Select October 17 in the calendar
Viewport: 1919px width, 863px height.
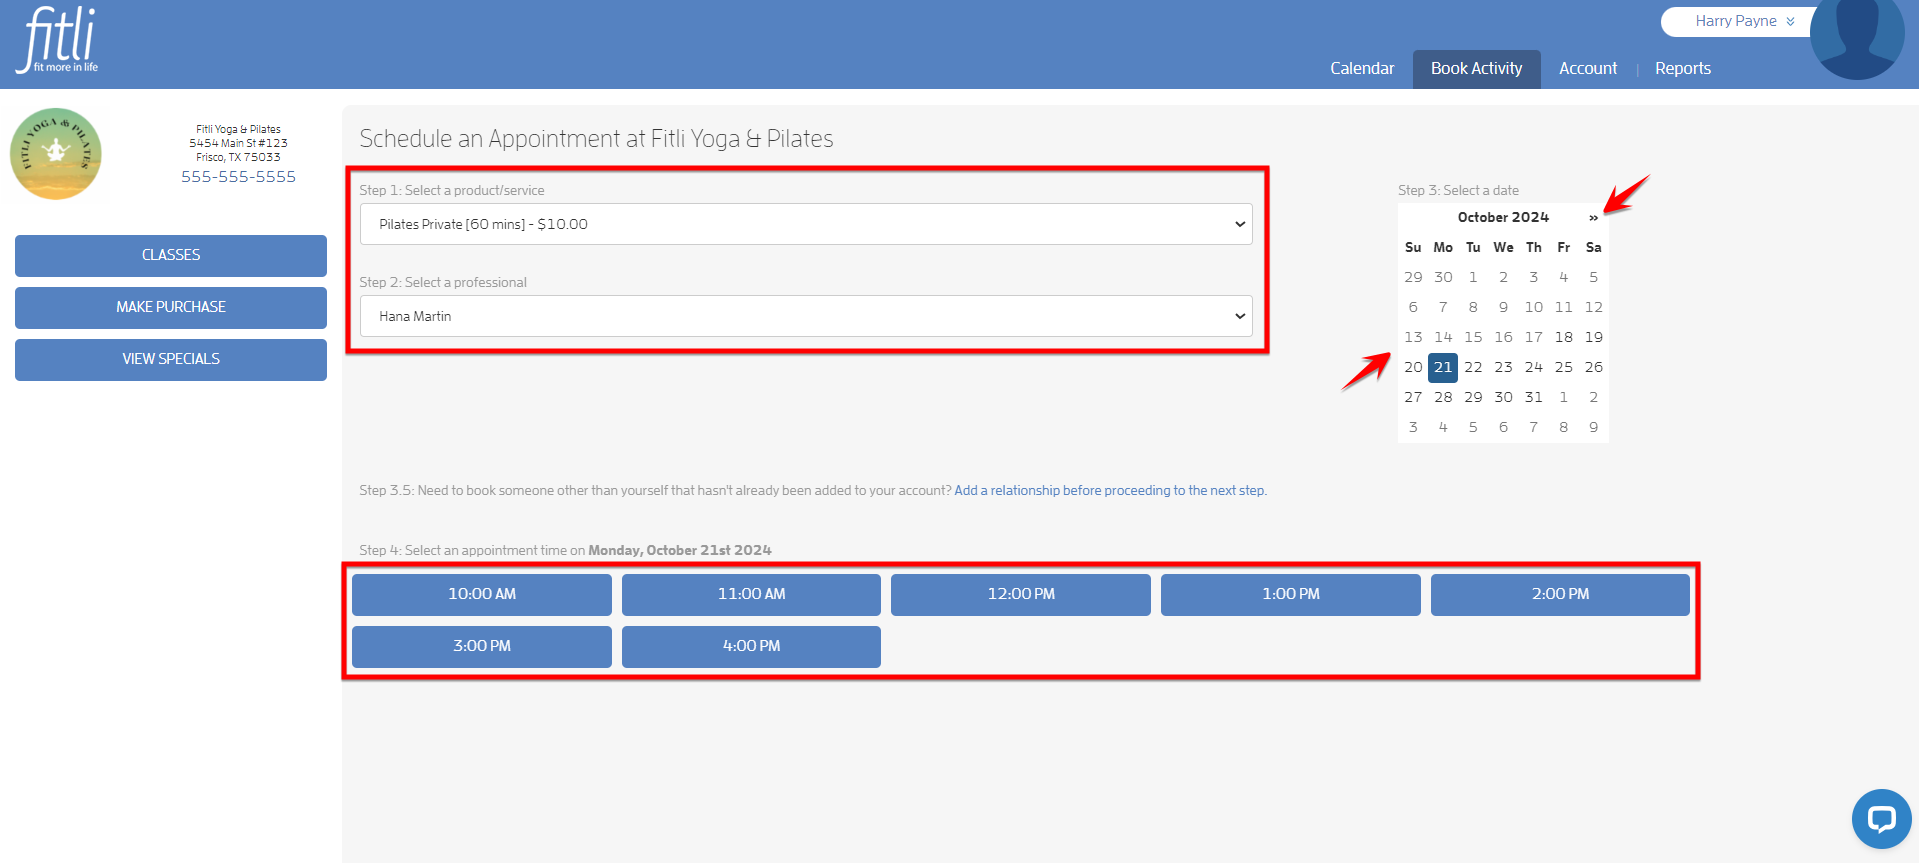tap(1534, 337)
